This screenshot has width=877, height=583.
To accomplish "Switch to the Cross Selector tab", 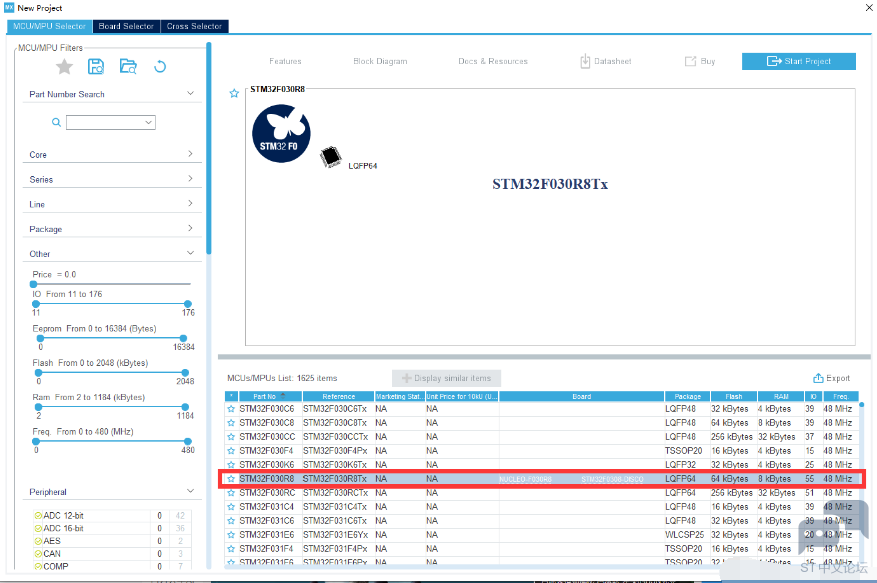I will click(195, 26).
